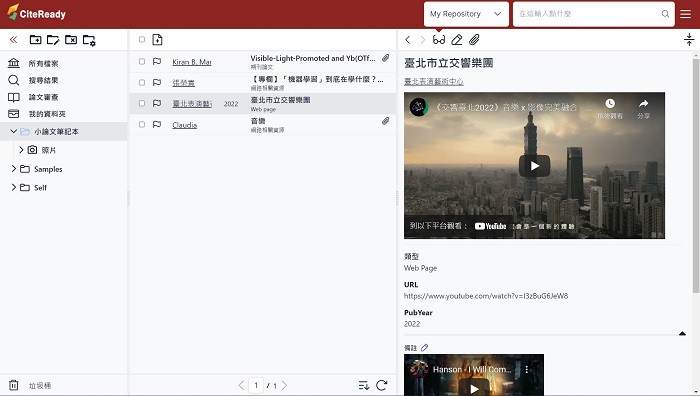Click the import document icon above list

[x=157, y=40]
